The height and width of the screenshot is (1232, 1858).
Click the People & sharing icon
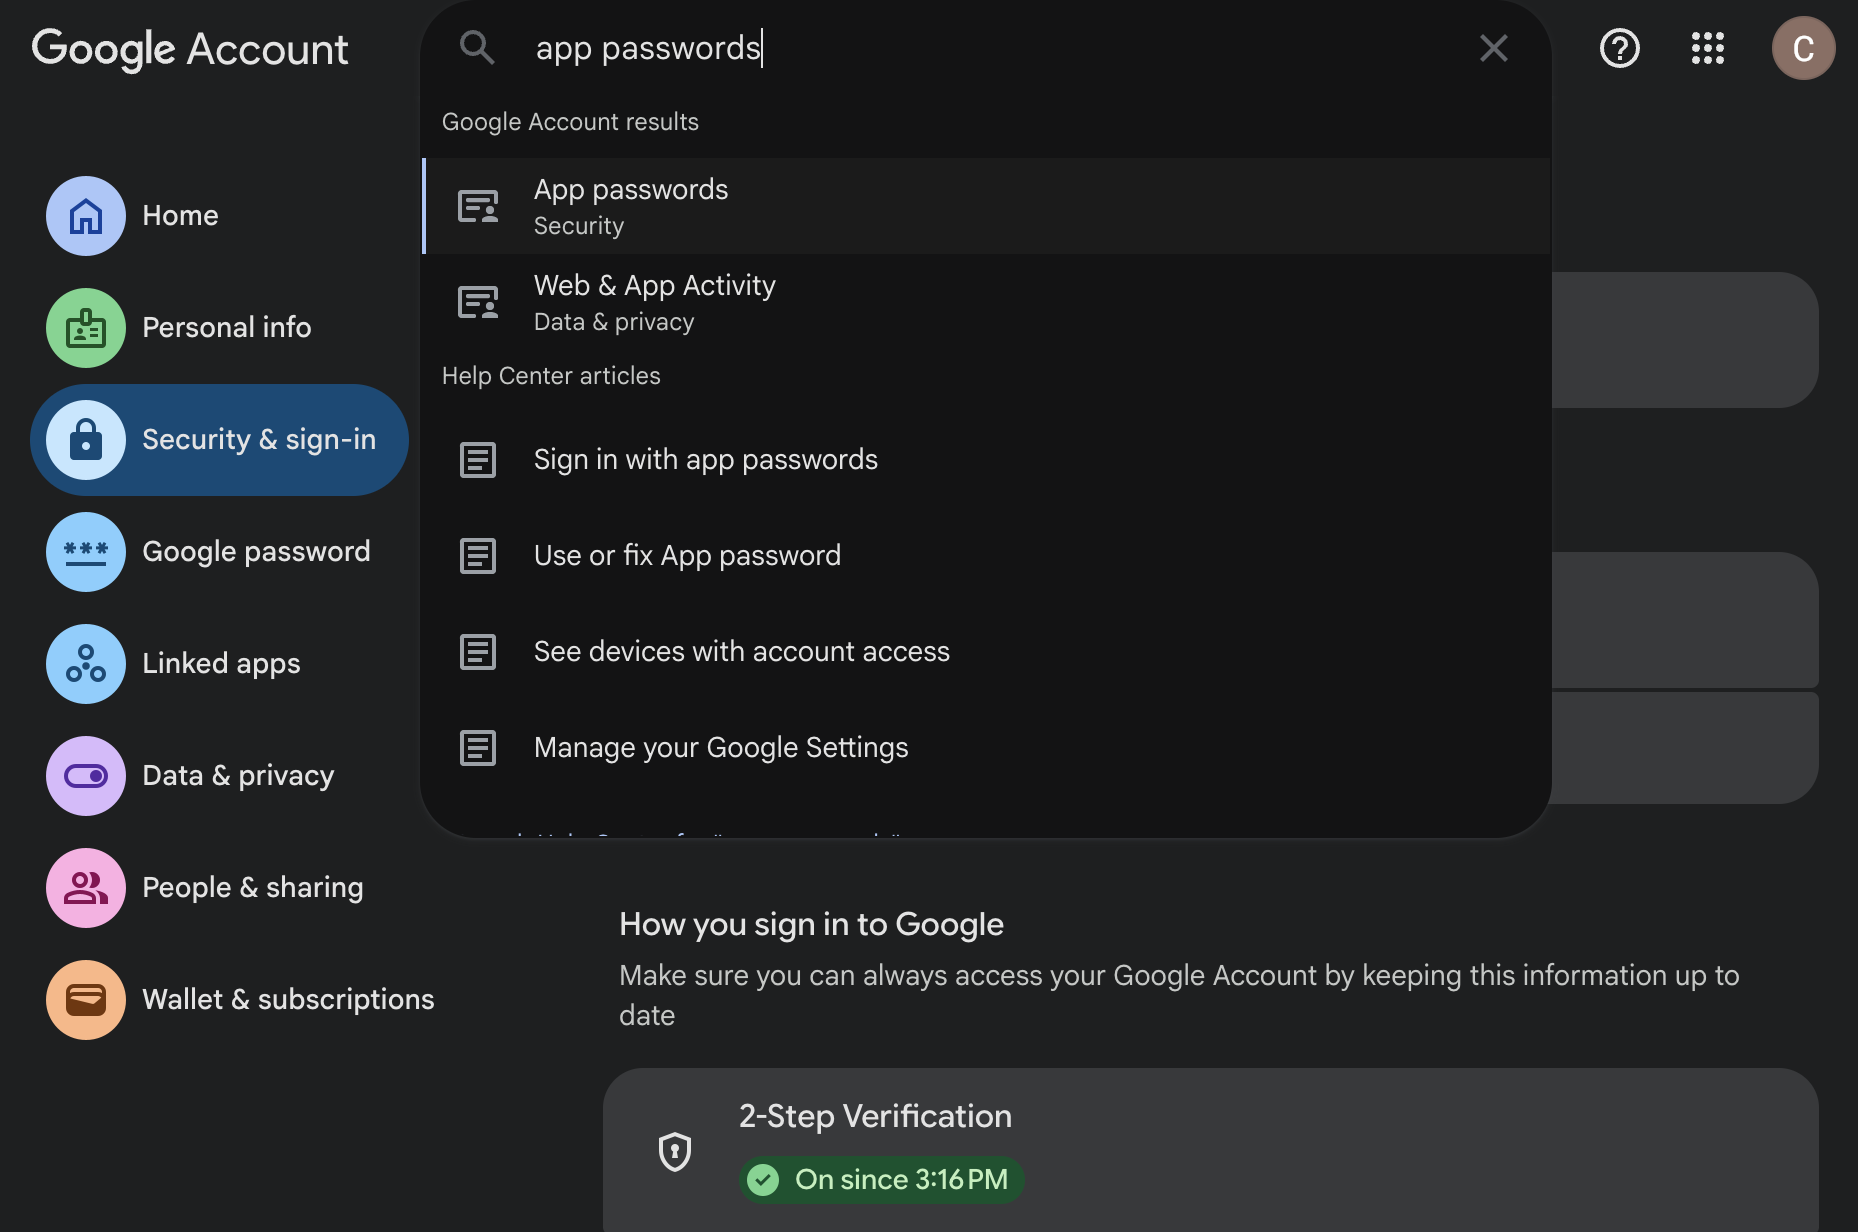click(x=86, y=888)
